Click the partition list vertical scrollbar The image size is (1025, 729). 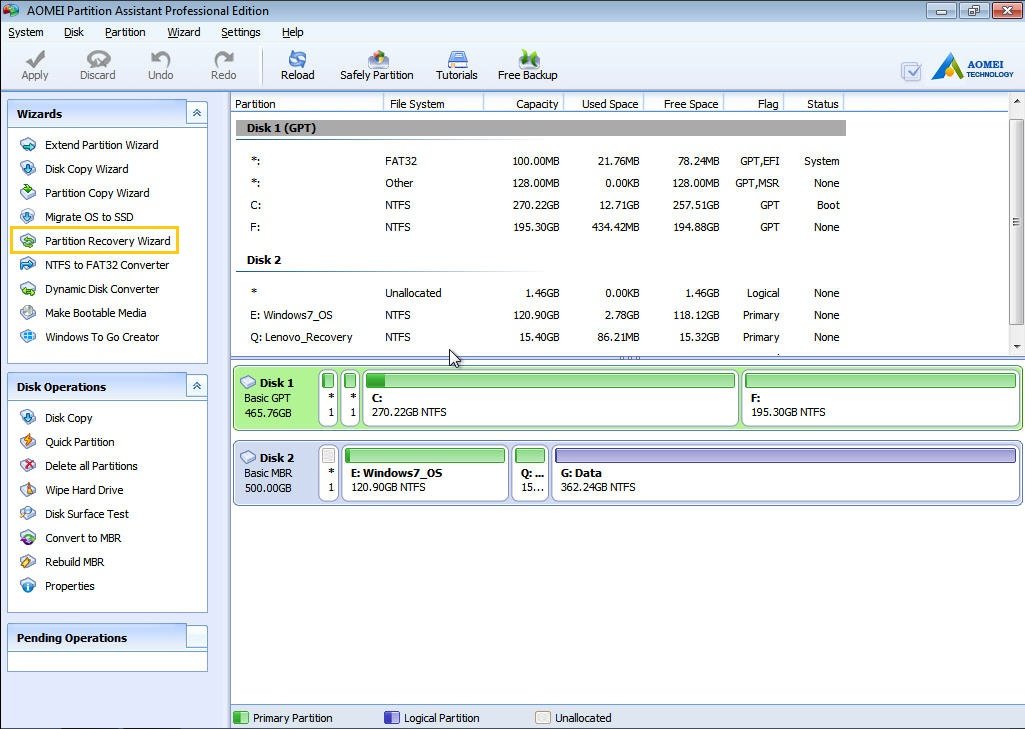(x=1017, y=222)
